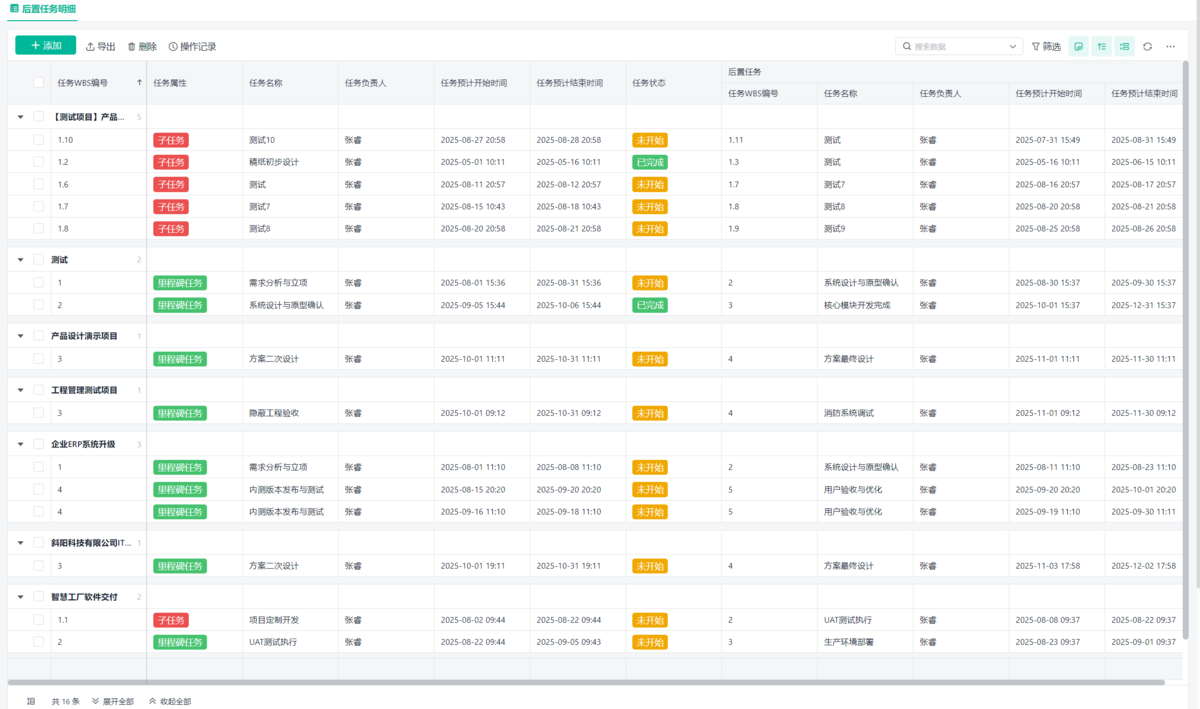Open the more options ellipsis menu
This screenshot has height=709, width=1200.
(1170, 46)
